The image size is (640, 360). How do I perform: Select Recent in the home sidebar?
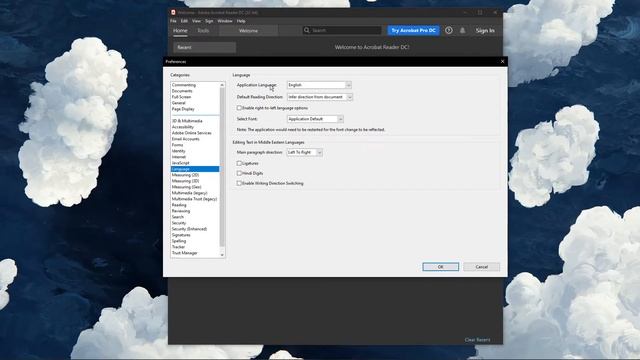click(204, 47)
